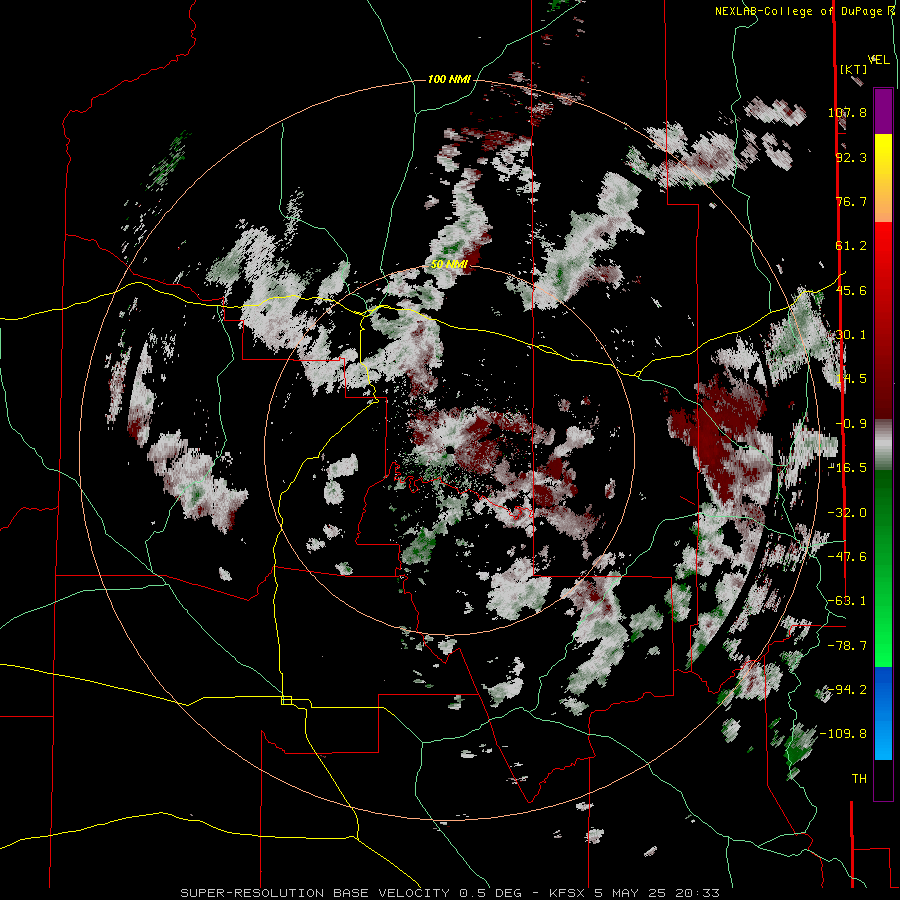900x900 pixels.
Task: Click the [KT] units label
Action: (854, 69)
